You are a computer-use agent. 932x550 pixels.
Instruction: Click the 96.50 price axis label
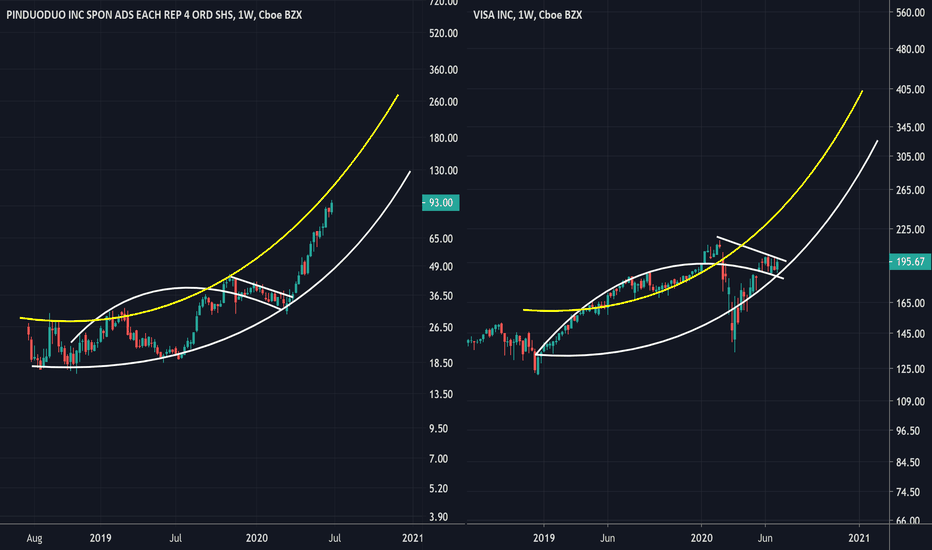click(908, 431)
